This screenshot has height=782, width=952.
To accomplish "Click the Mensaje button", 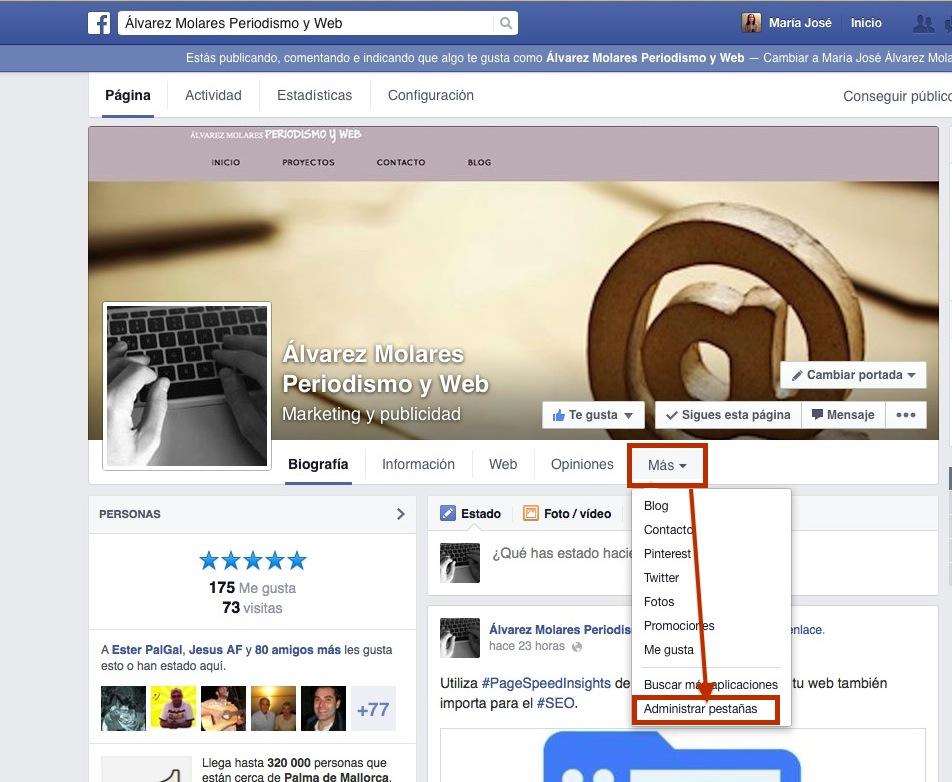I will 842,415.
